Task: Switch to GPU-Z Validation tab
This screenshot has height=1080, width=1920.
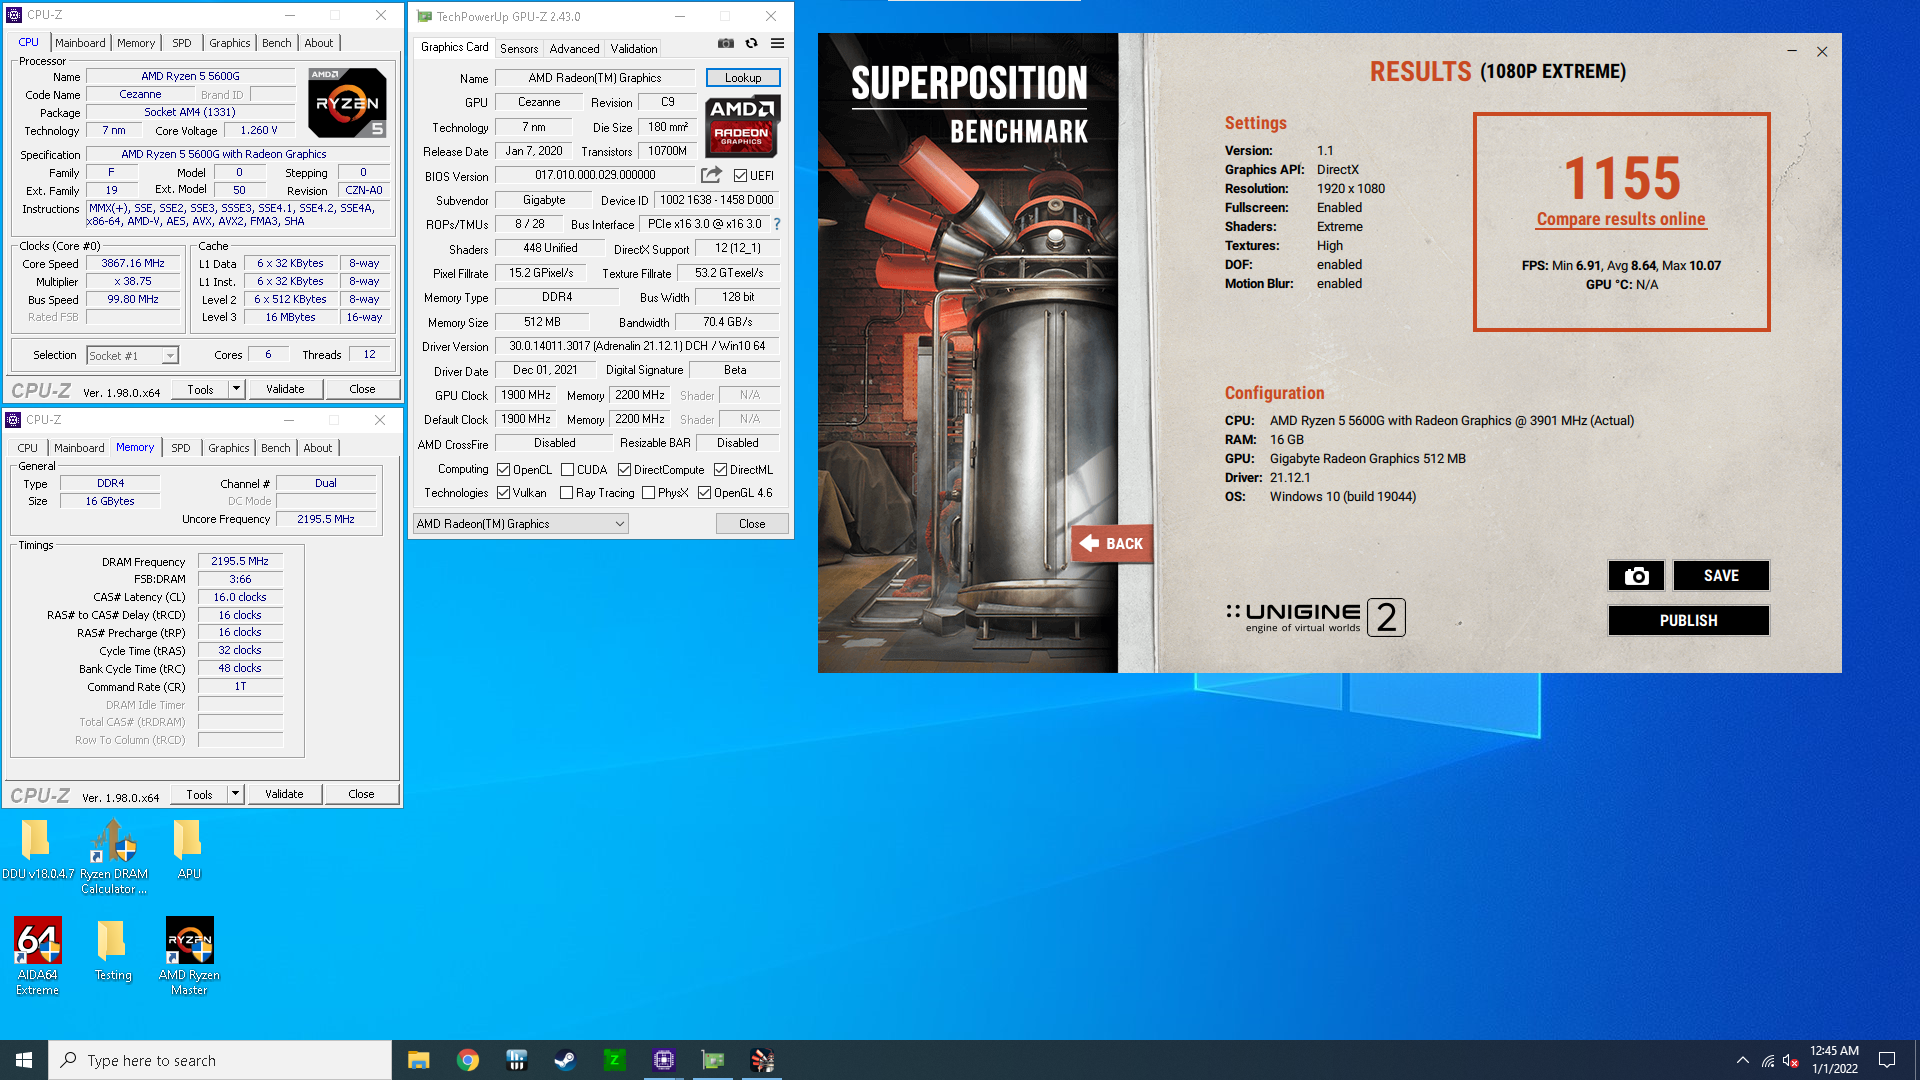Action: pyautogui.click(x=634, y=48)
